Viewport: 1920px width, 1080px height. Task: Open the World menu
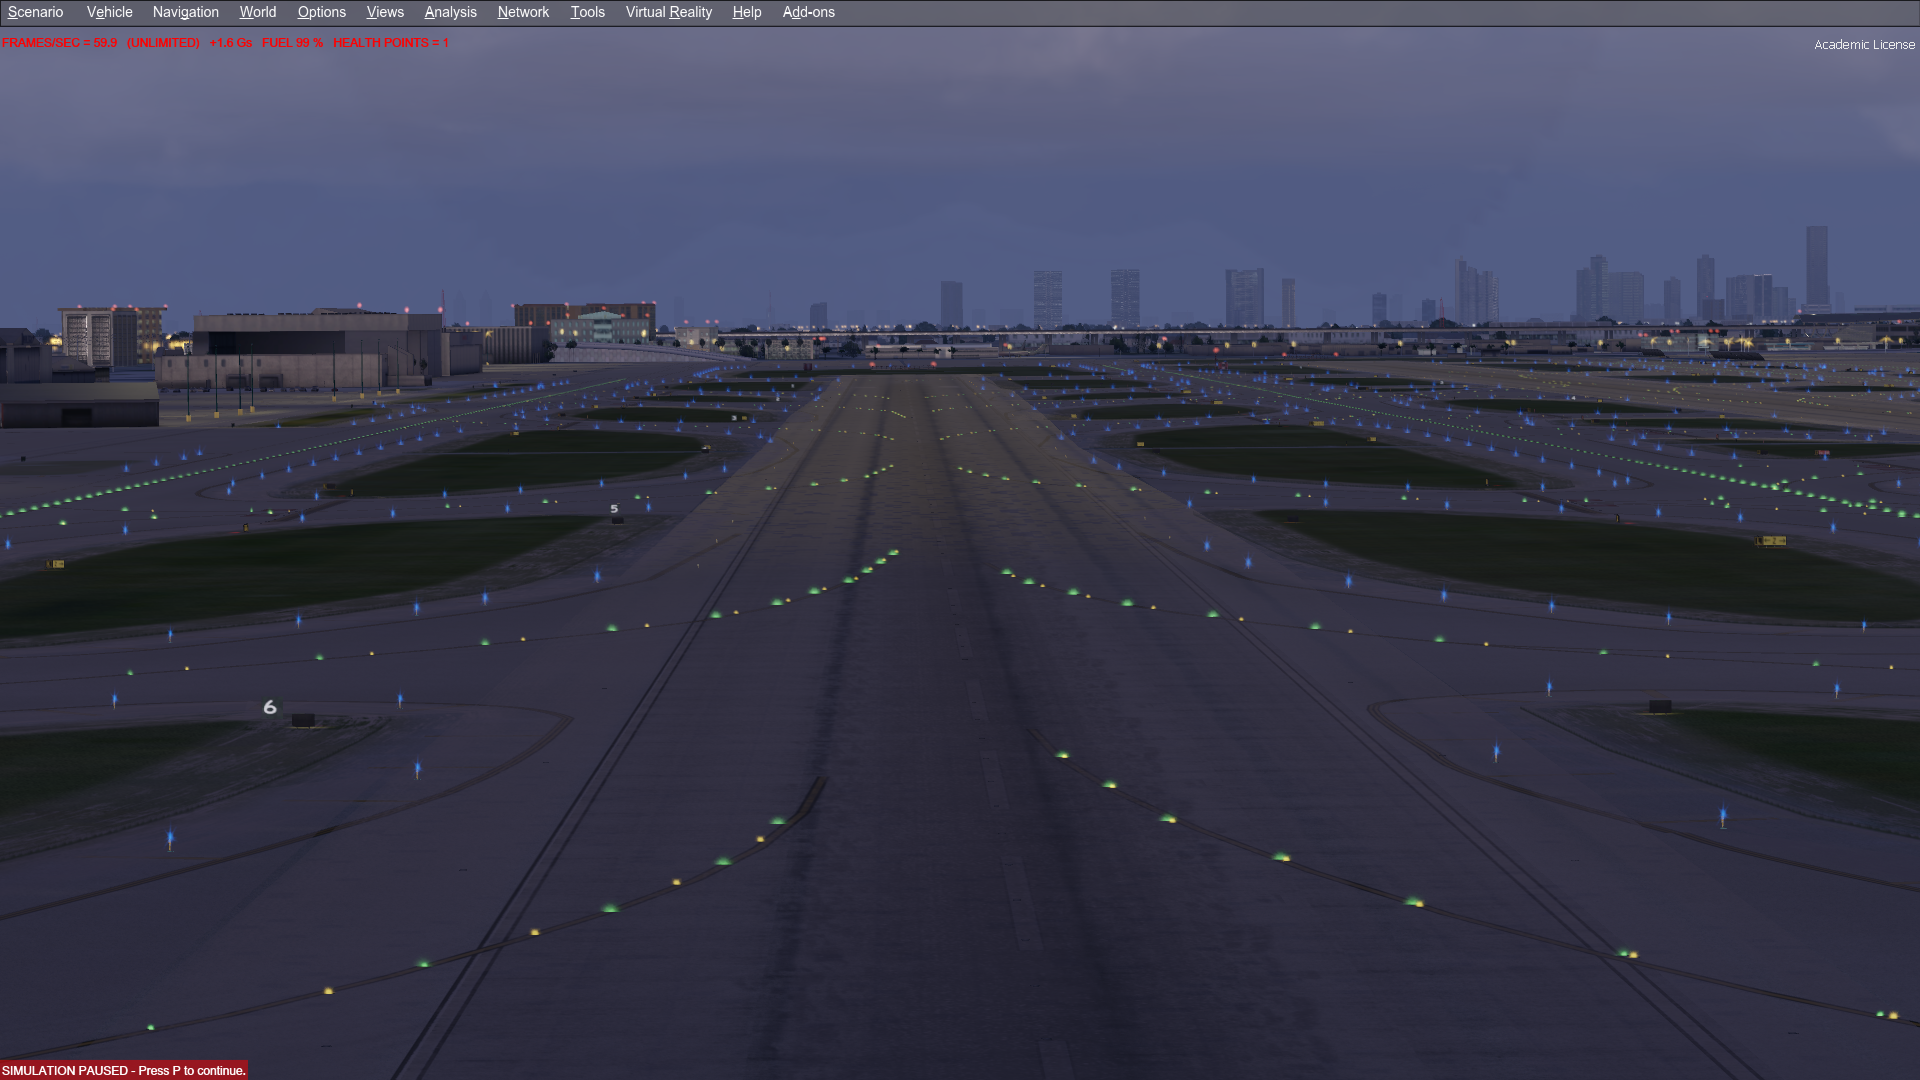point(257,12)
